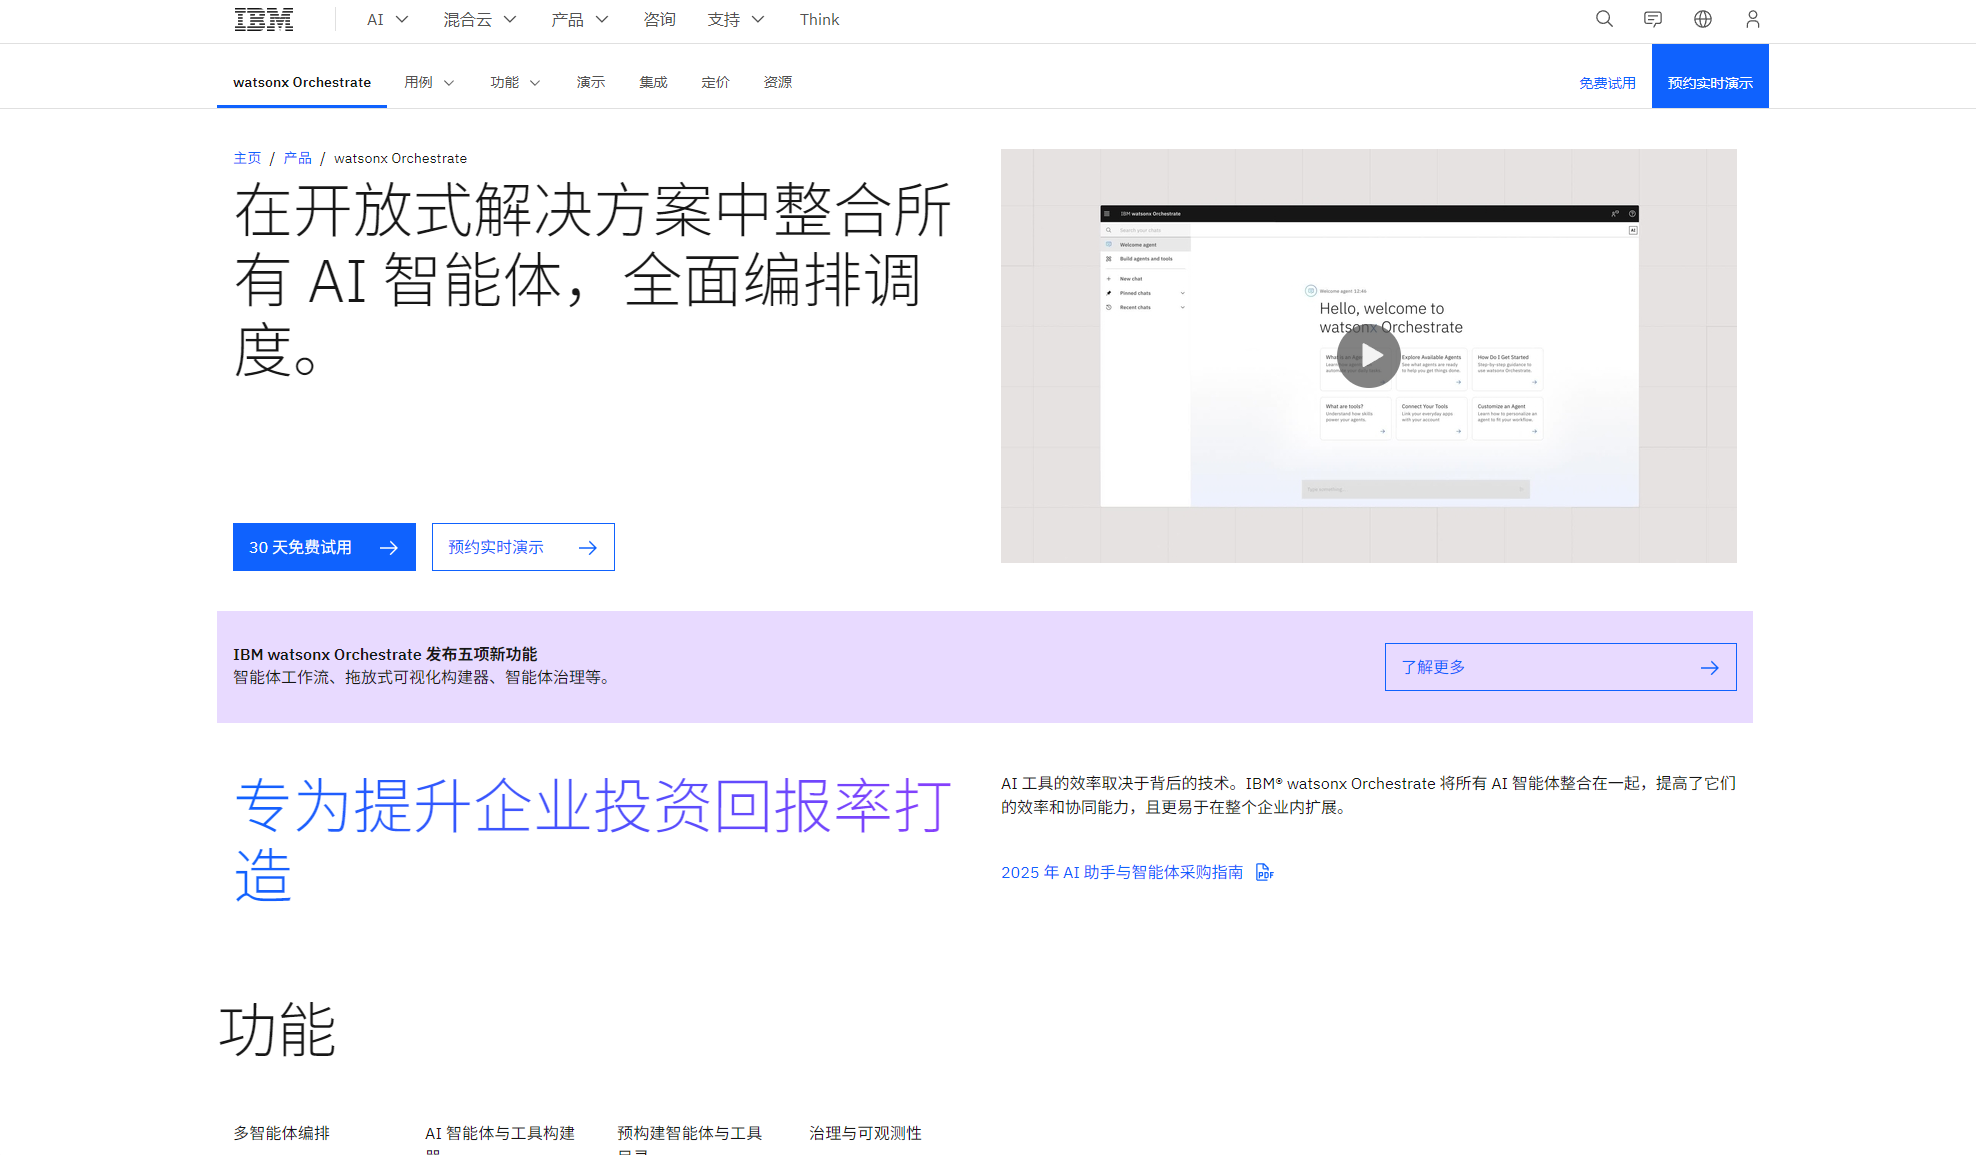Navigate to 主页 via the breadcrumb
The height and width of the screenshot is (1155, 1976).
tap(247, 157)
